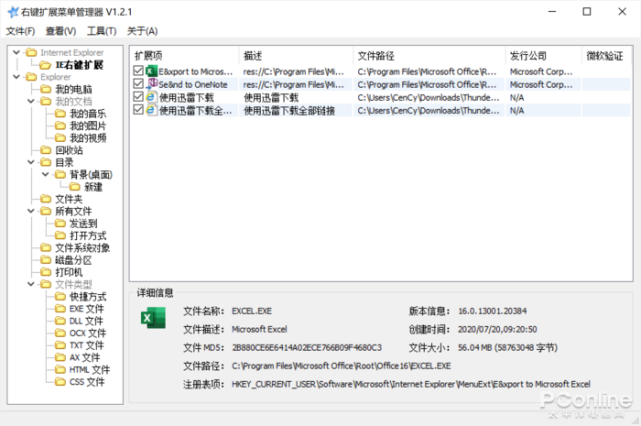Click the folder icon of 我的电脑
This screenshot has width=641, height=426.
[46, 89]
